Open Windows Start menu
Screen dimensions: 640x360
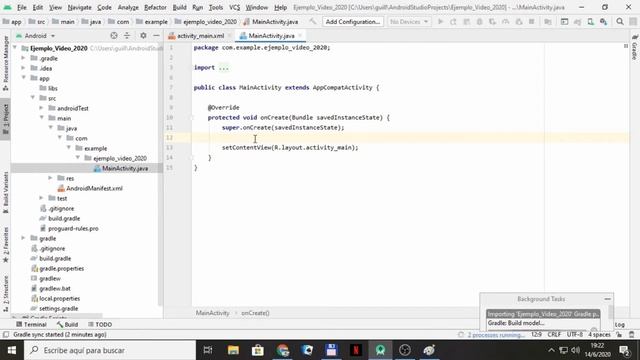coord(12,350)
